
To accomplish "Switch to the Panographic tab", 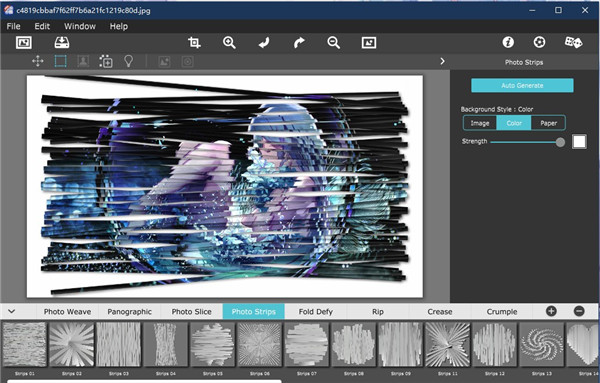I will 129,311.
